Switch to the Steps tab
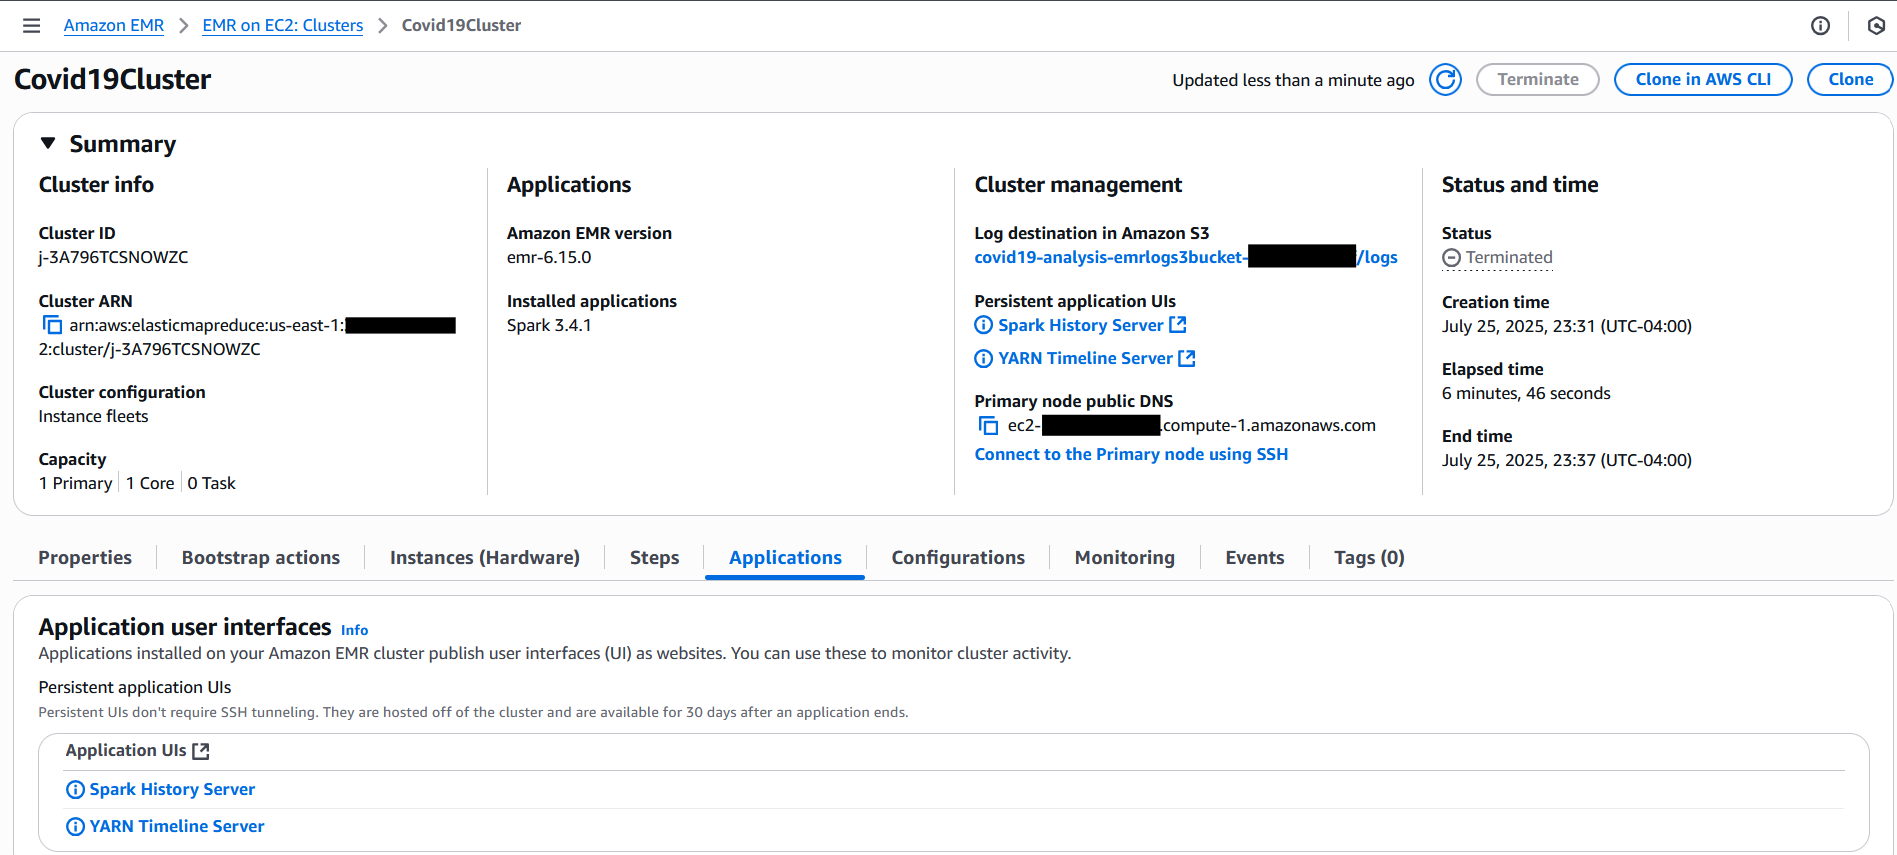 654,558
